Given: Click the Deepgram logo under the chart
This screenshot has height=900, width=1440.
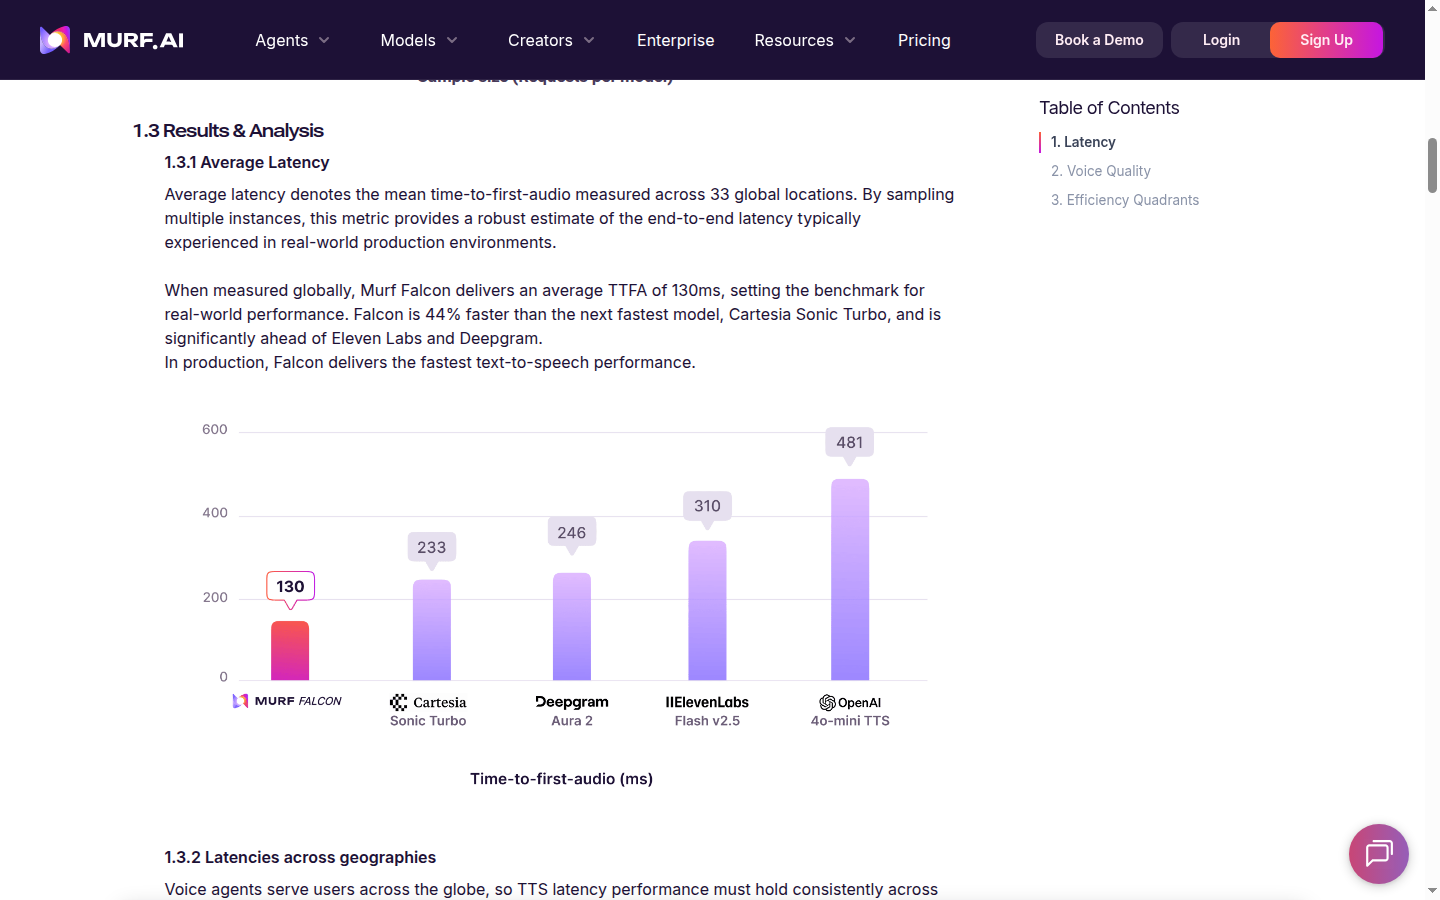Looking at the screenshot, I should pyautogui.click(x=572, y=702).
